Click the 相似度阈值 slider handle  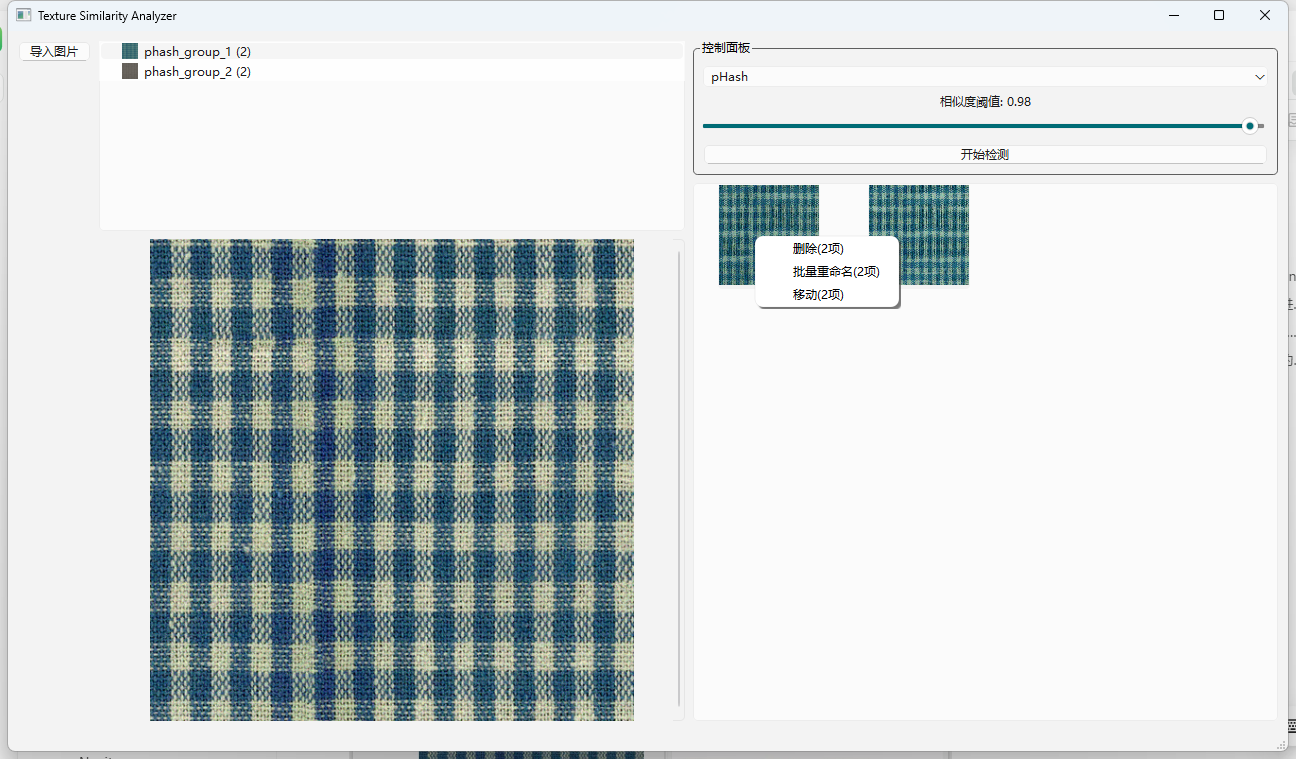(x=1249, y=126)
